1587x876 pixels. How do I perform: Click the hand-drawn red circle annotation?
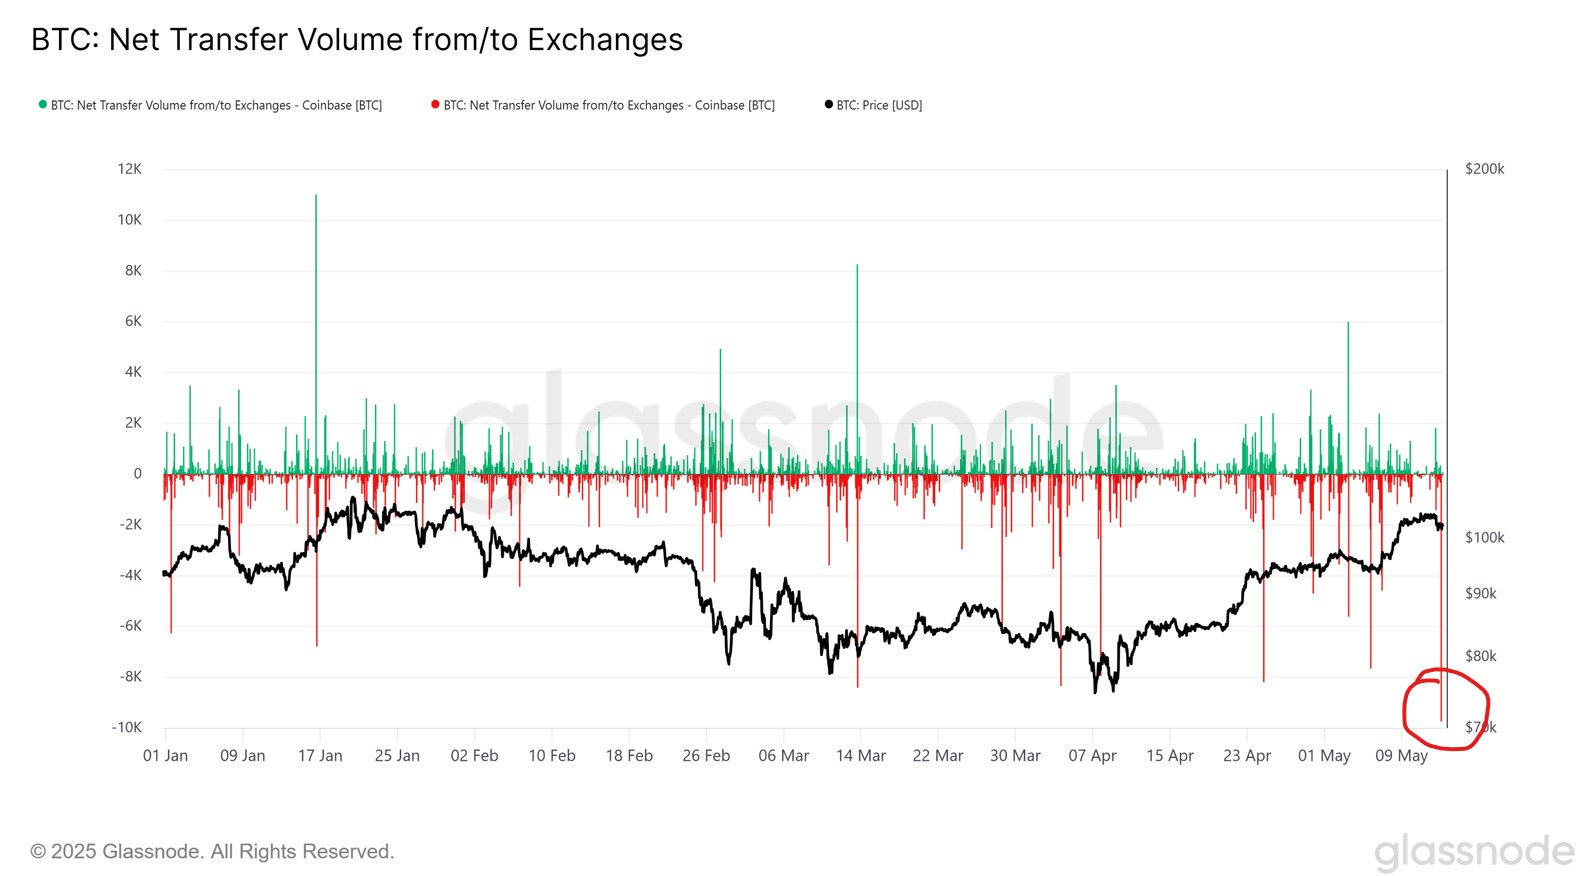coord(1446,709)
